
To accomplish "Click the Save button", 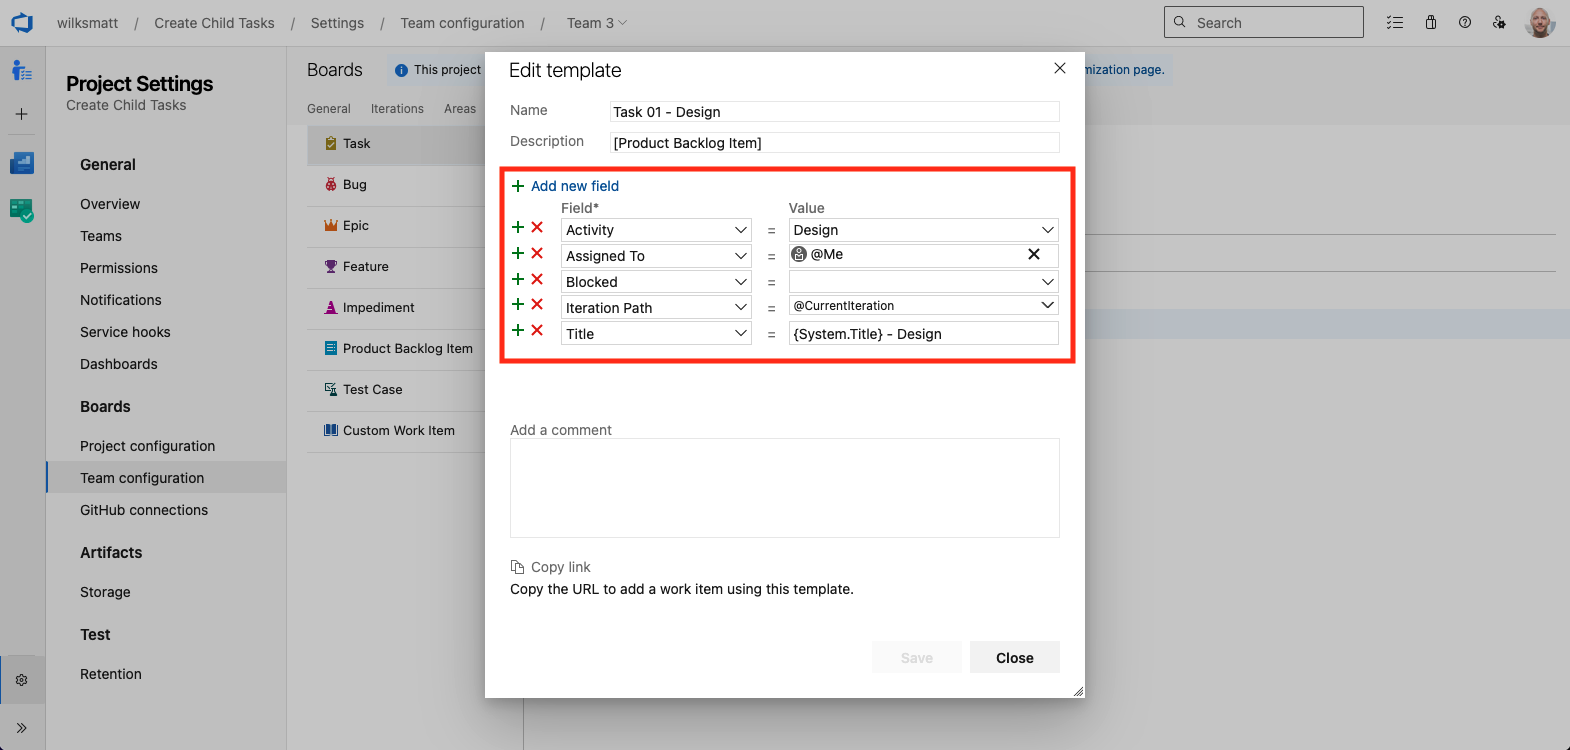I will click(917, 658).
